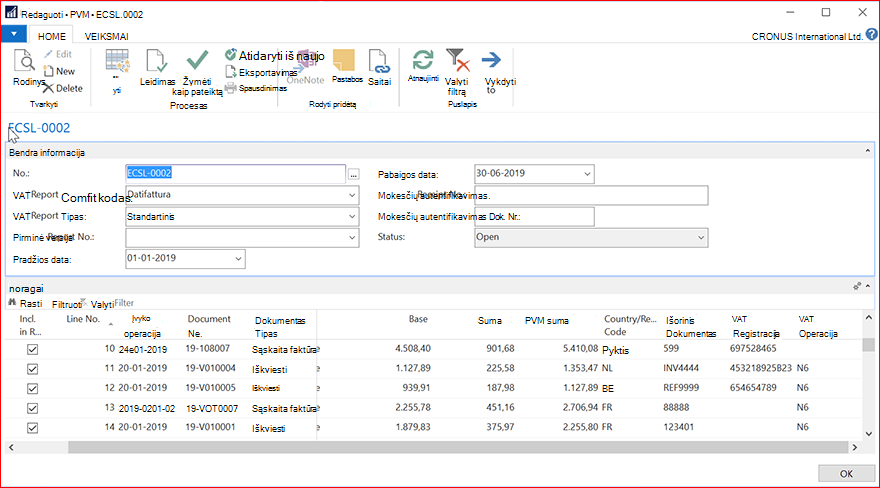Uncheck Incl. in Report for line 10
The image size is (880, 488).
click(x=33, y=349)
